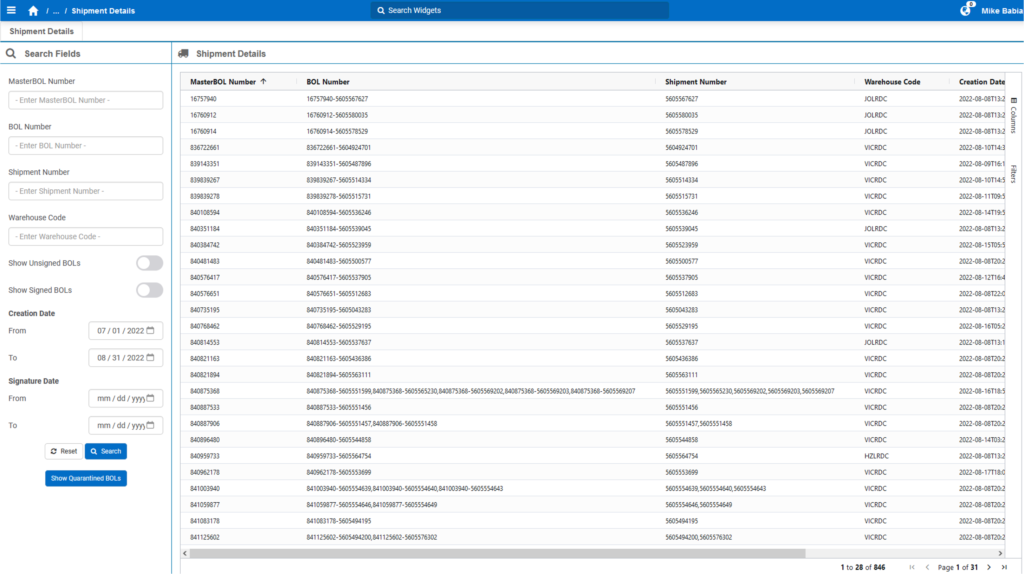Sort by Shipment Number column header
The image size is (1024, 574).
pos(696,82)
